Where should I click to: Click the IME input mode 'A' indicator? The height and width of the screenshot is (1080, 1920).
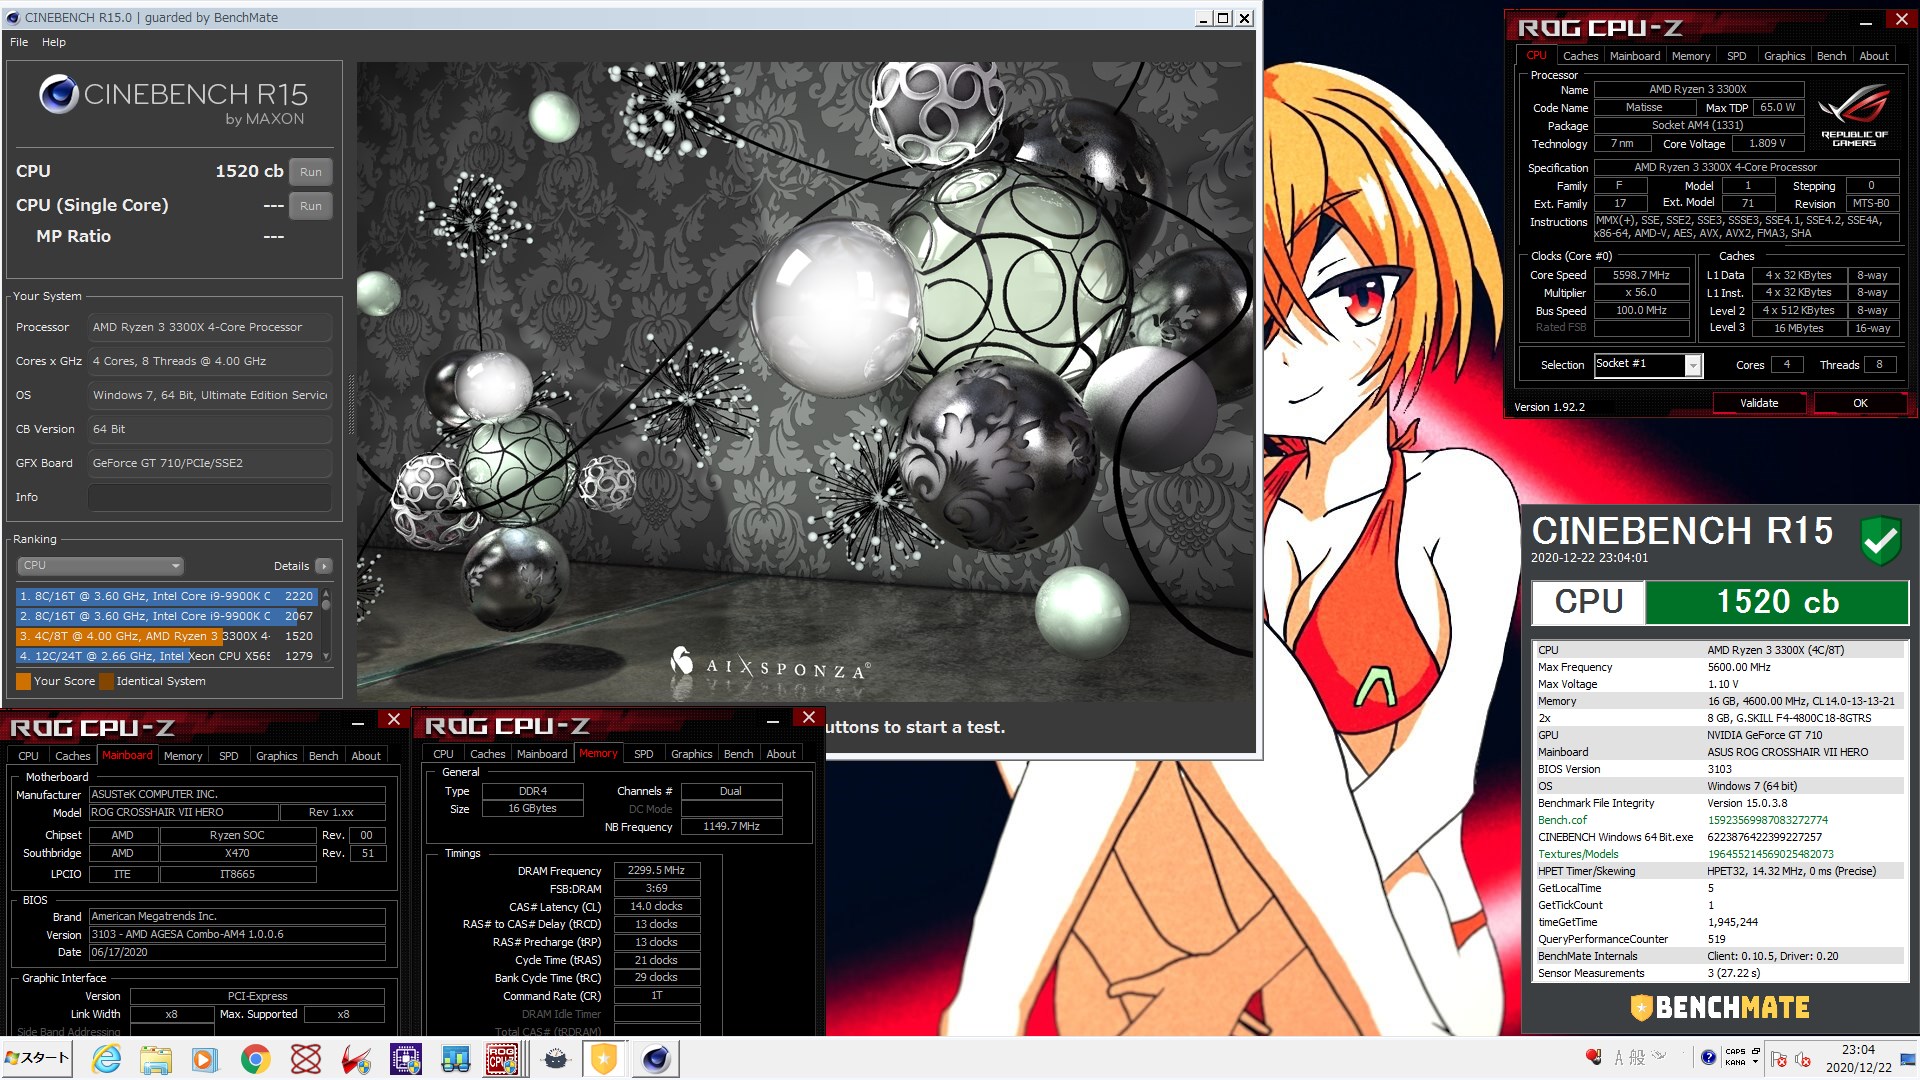(1619, 1057)
